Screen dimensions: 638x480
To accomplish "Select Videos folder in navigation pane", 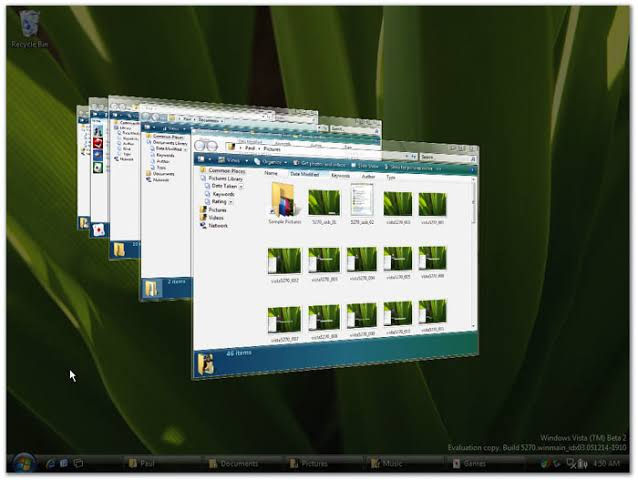I will [212, 218].
